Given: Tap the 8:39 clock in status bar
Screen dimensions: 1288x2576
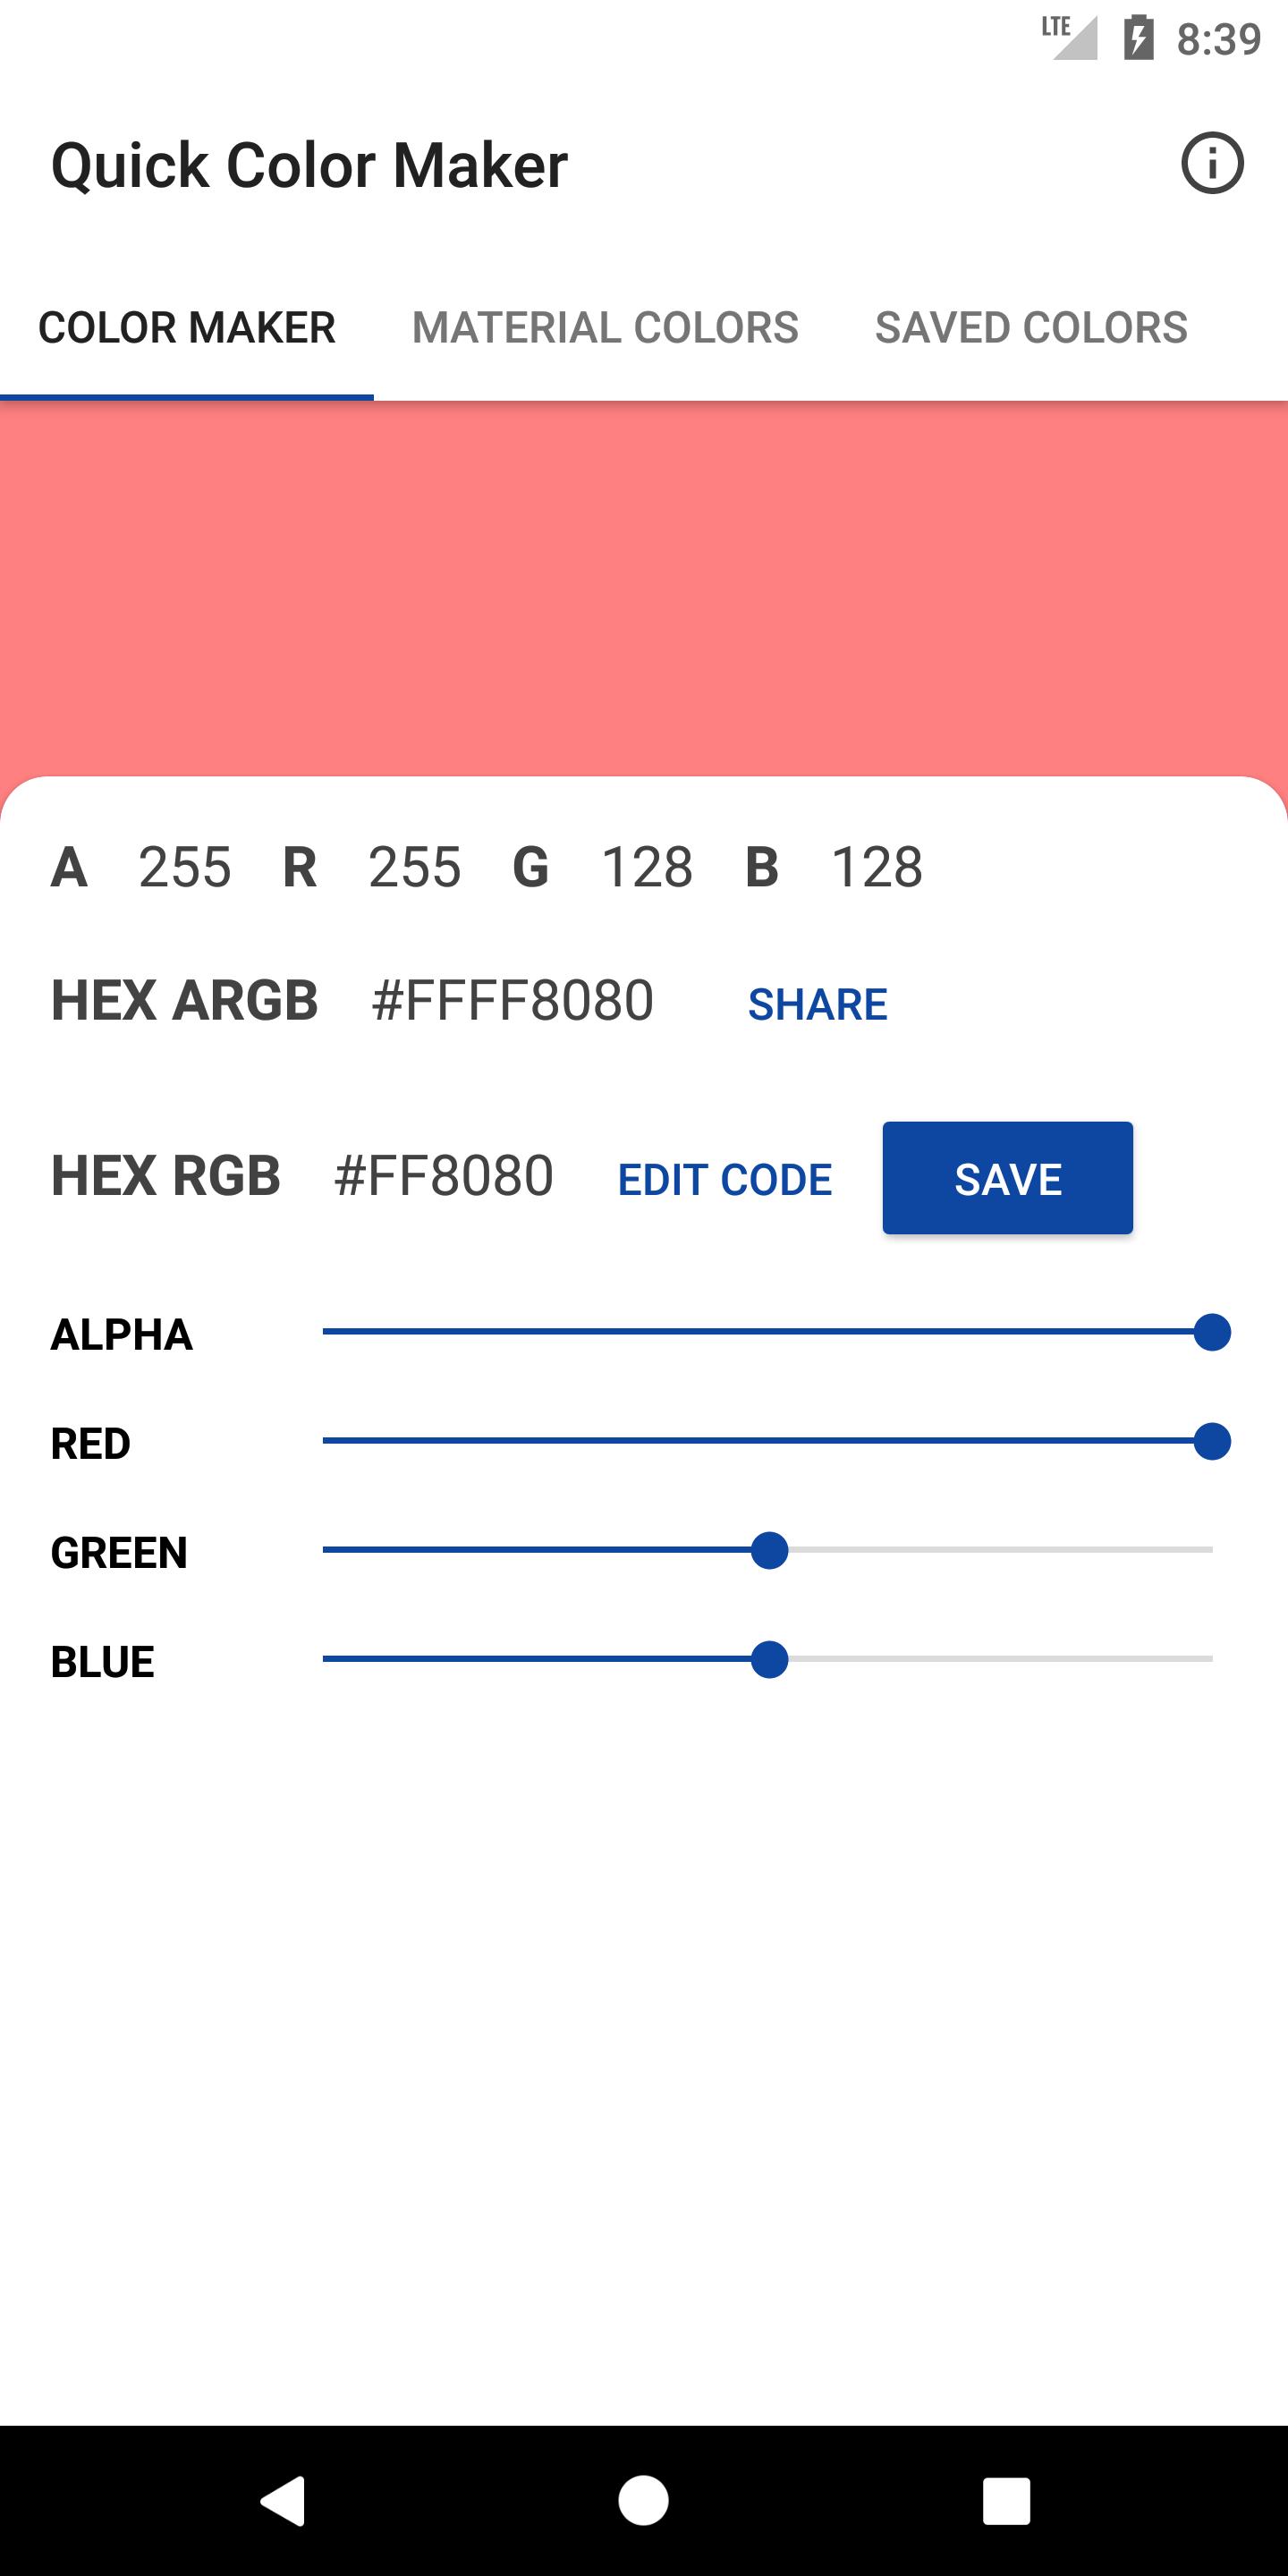Looking at the screenshot, I should click(x=1218, y=39).
